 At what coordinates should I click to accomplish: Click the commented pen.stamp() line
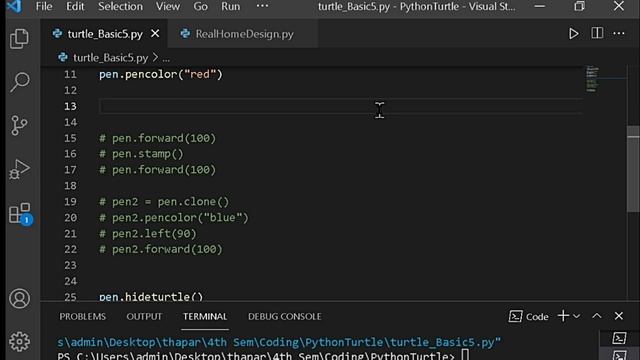[141, 154]
